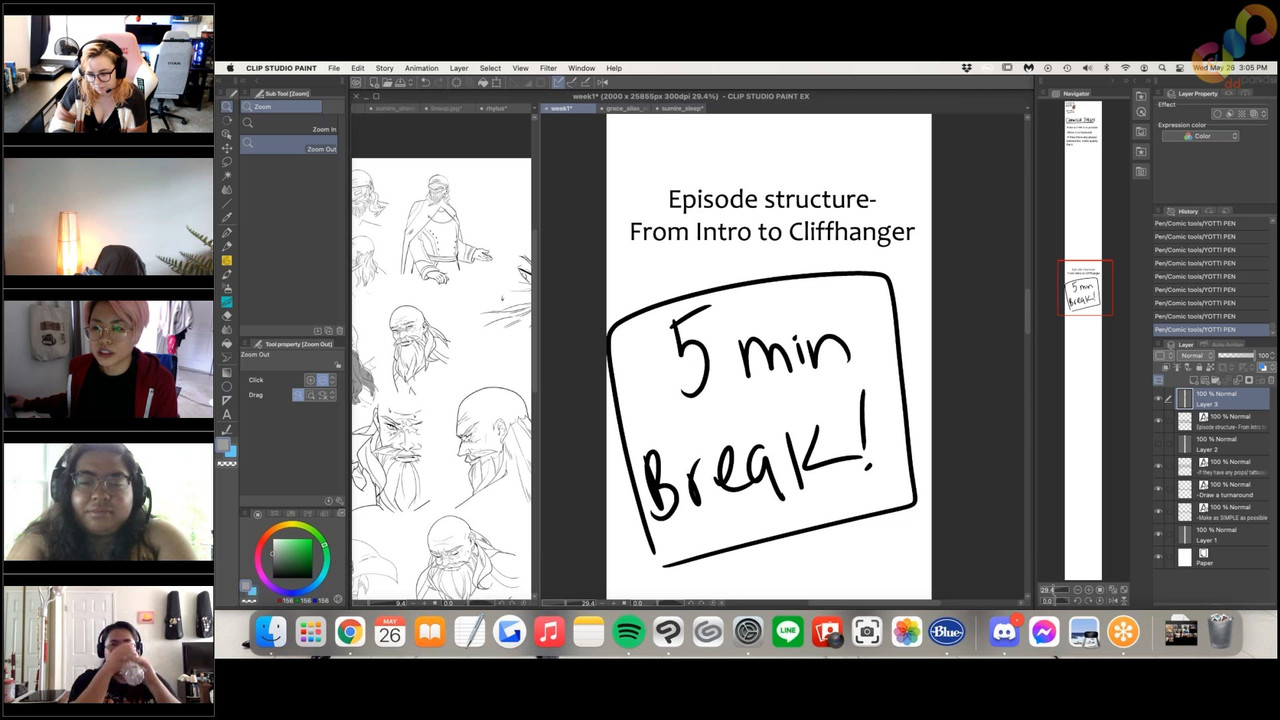Toggle visibility of Episode structure text layer
Screen dimensions: 1280x720
click(1158, 421)
